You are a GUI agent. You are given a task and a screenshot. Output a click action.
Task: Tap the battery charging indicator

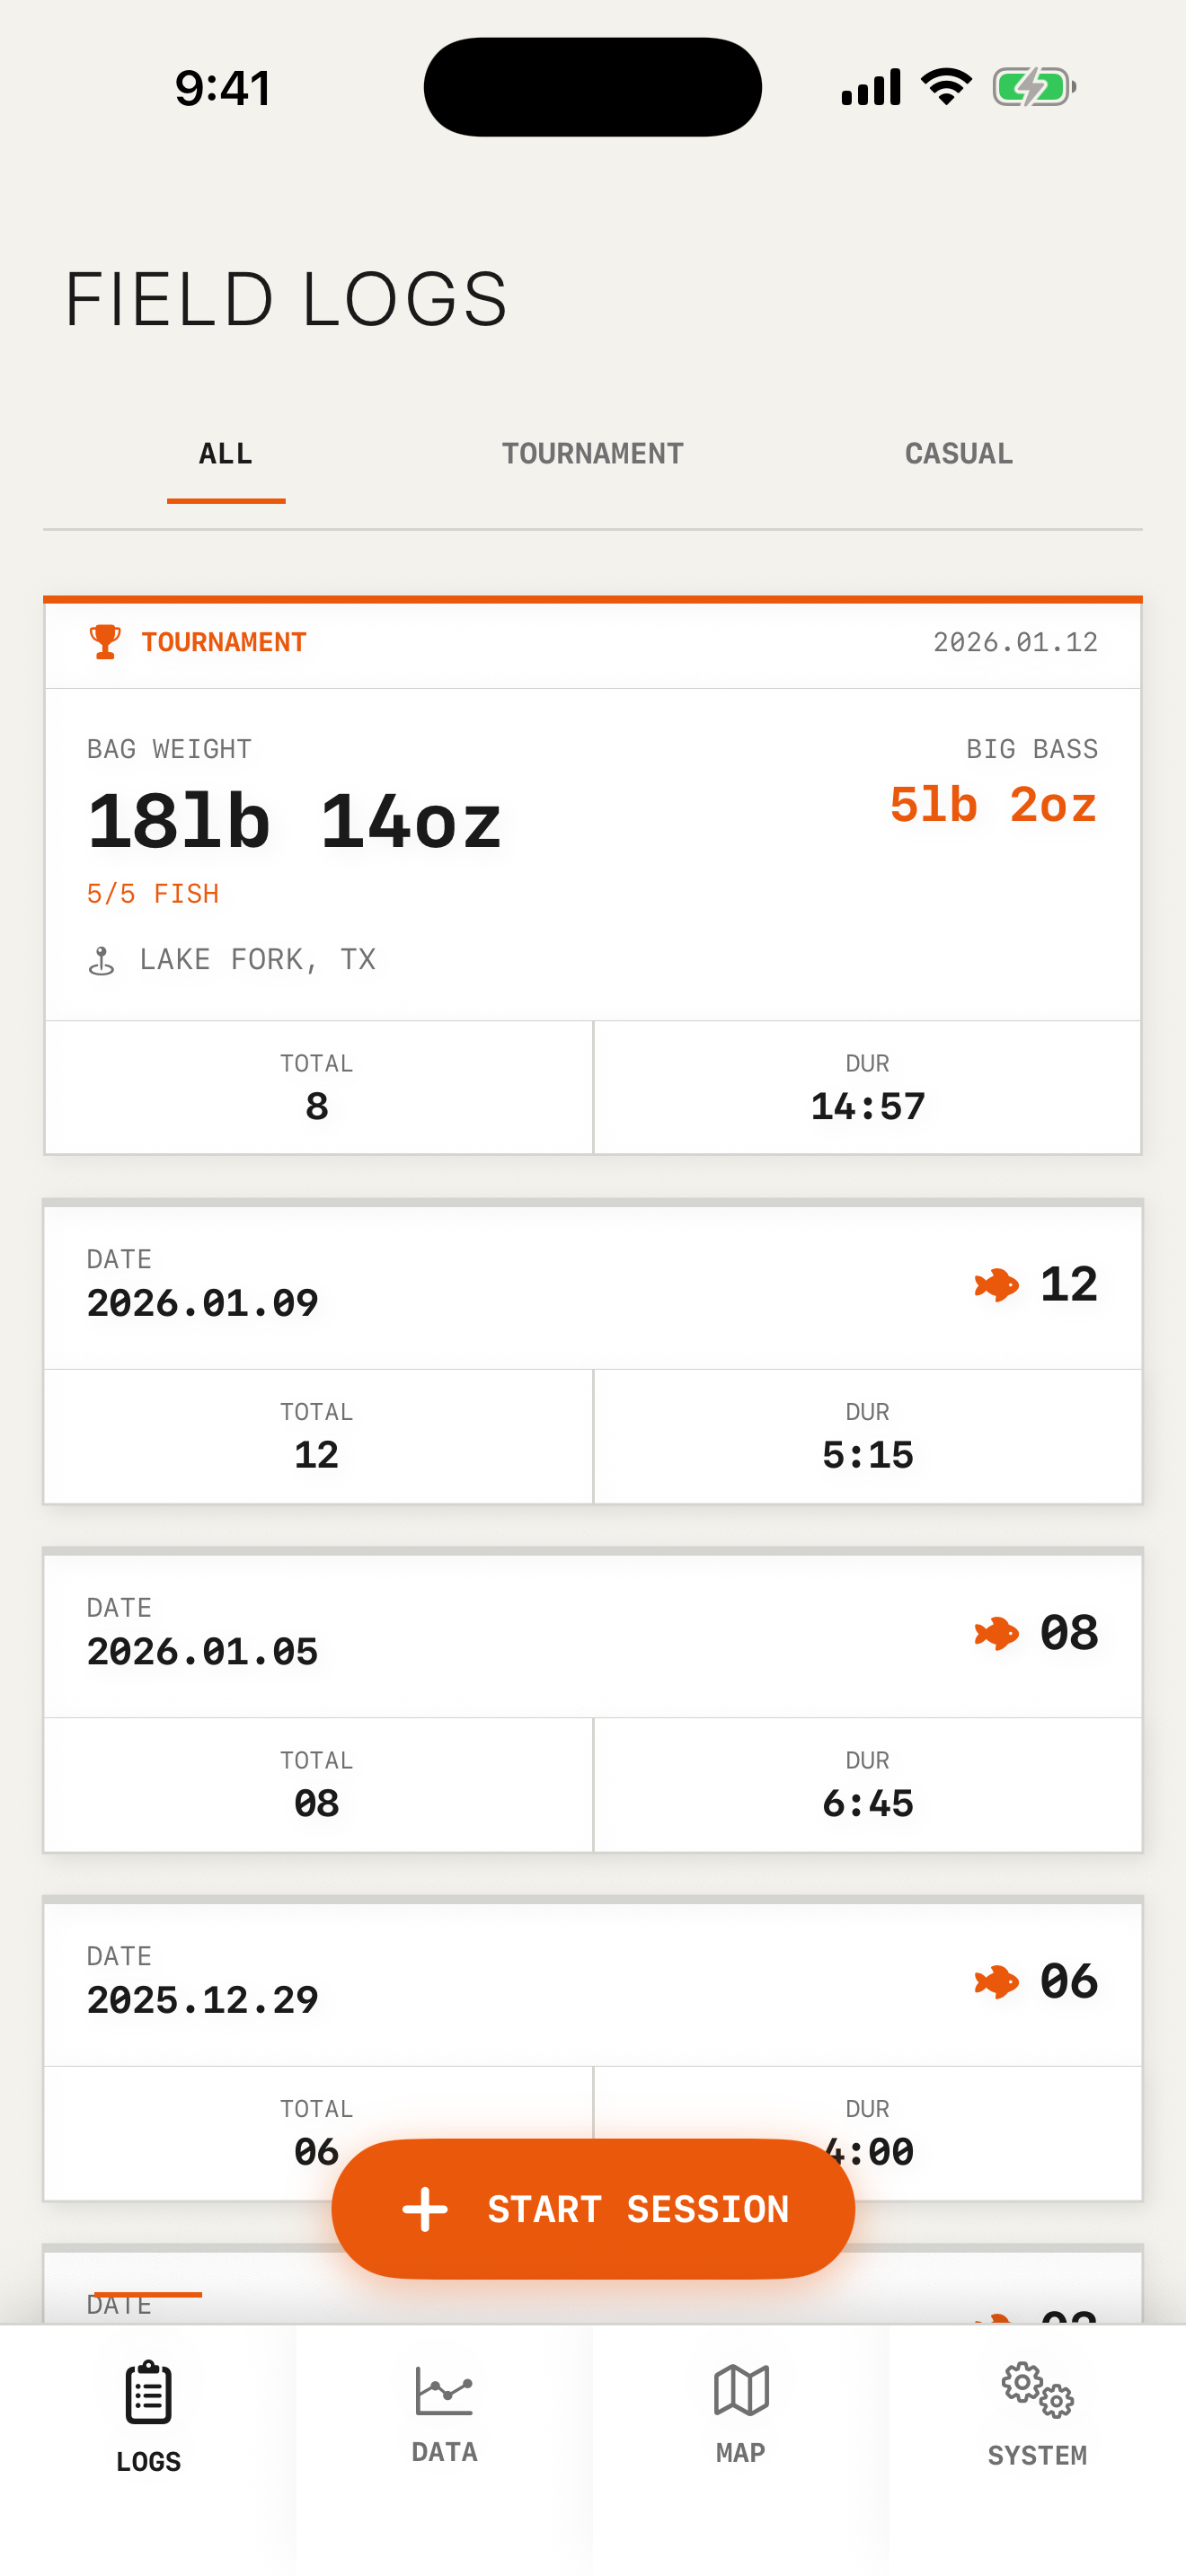point(1033,88)
